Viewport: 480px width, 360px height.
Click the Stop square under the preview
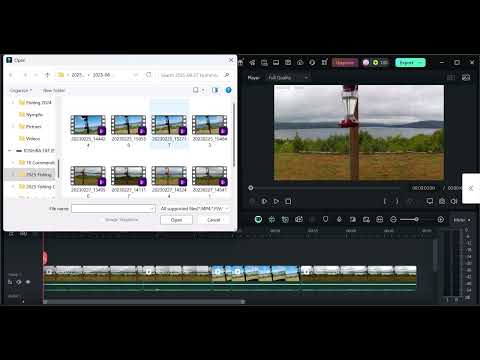pyautogui.click(x=288, y=201)
